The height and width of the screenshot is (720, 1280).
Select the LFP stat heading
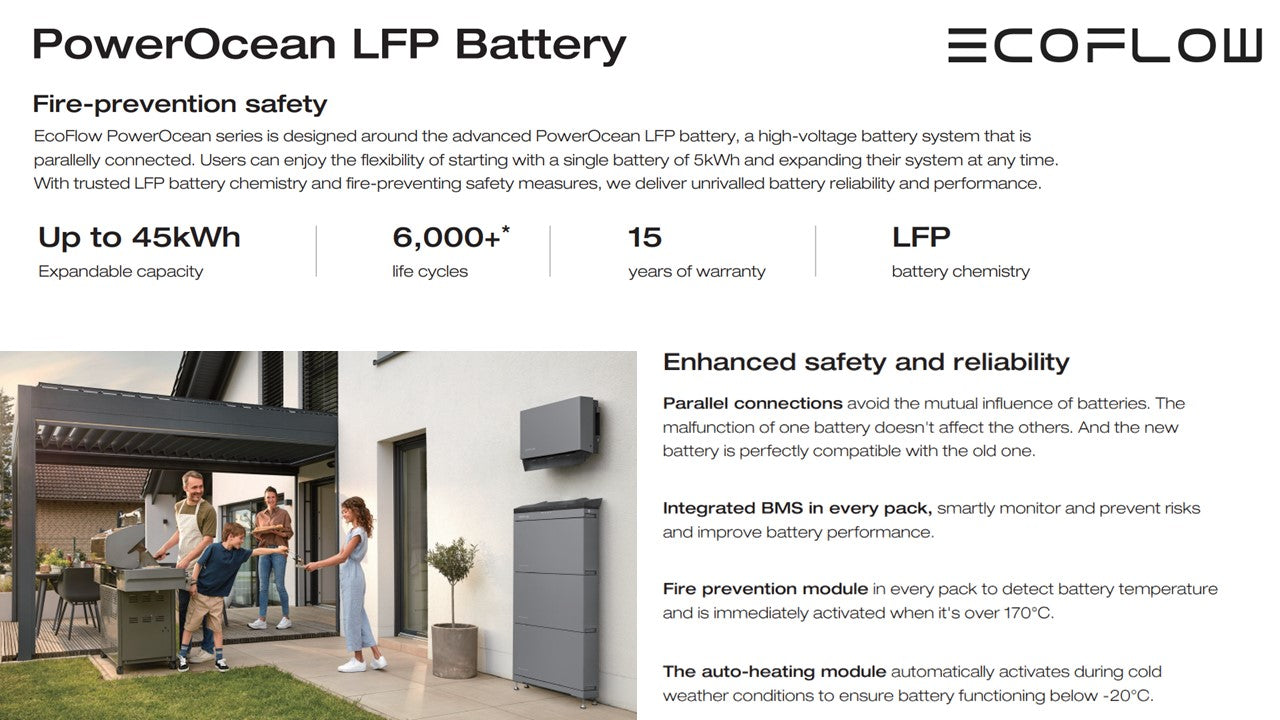[920, 238]
